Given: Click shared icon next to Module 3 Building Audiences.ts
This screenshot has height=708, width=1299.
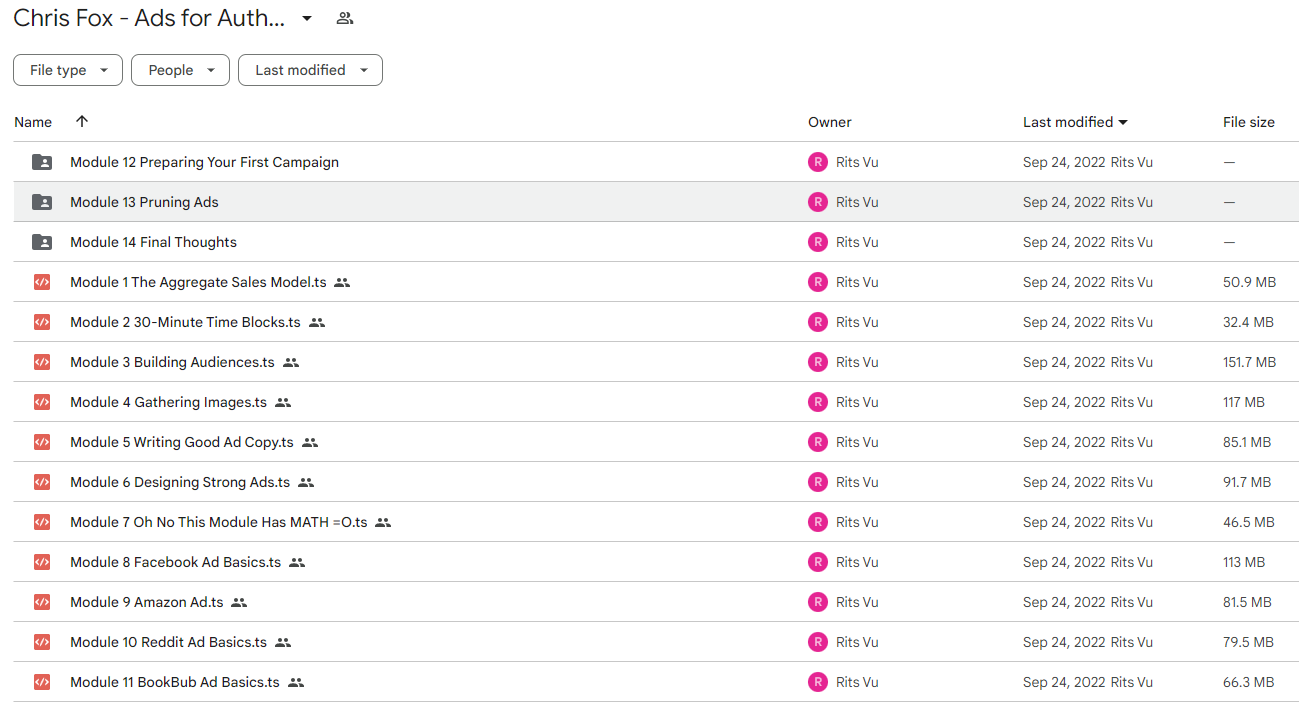Looking at the screenshot, I should [x=291, y=362].
